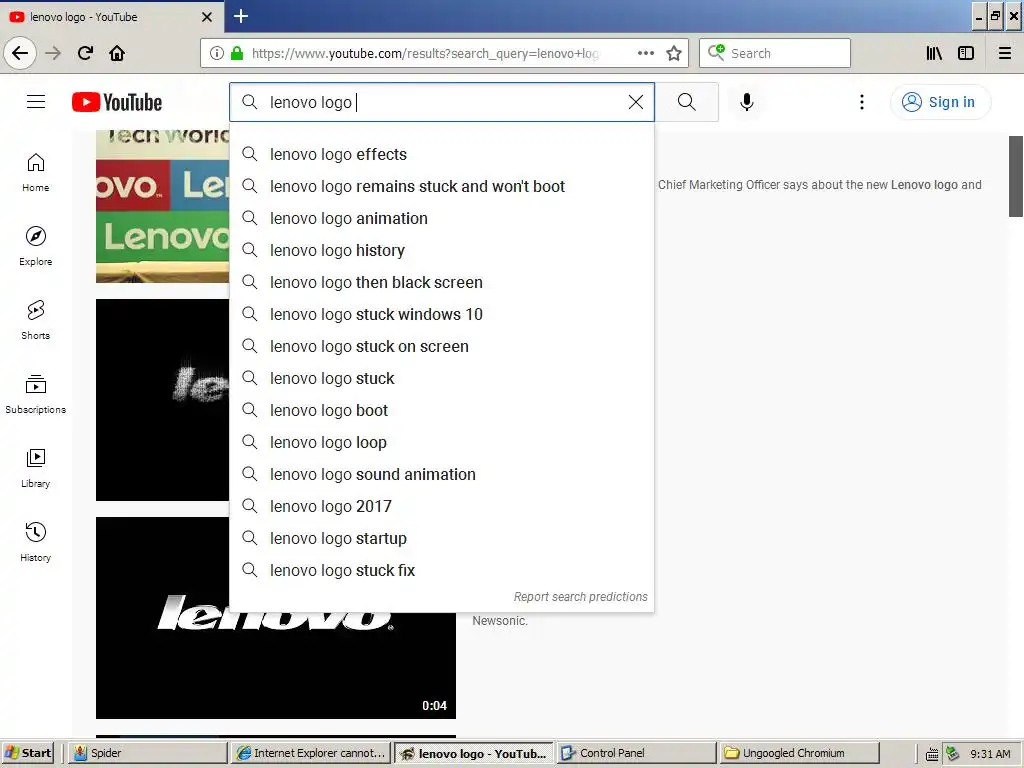This screenshot has width=1024, height=768.
Task: Choose the plain 'lenovo logo stuck' suggestion
Action: [x=441, y=378]
